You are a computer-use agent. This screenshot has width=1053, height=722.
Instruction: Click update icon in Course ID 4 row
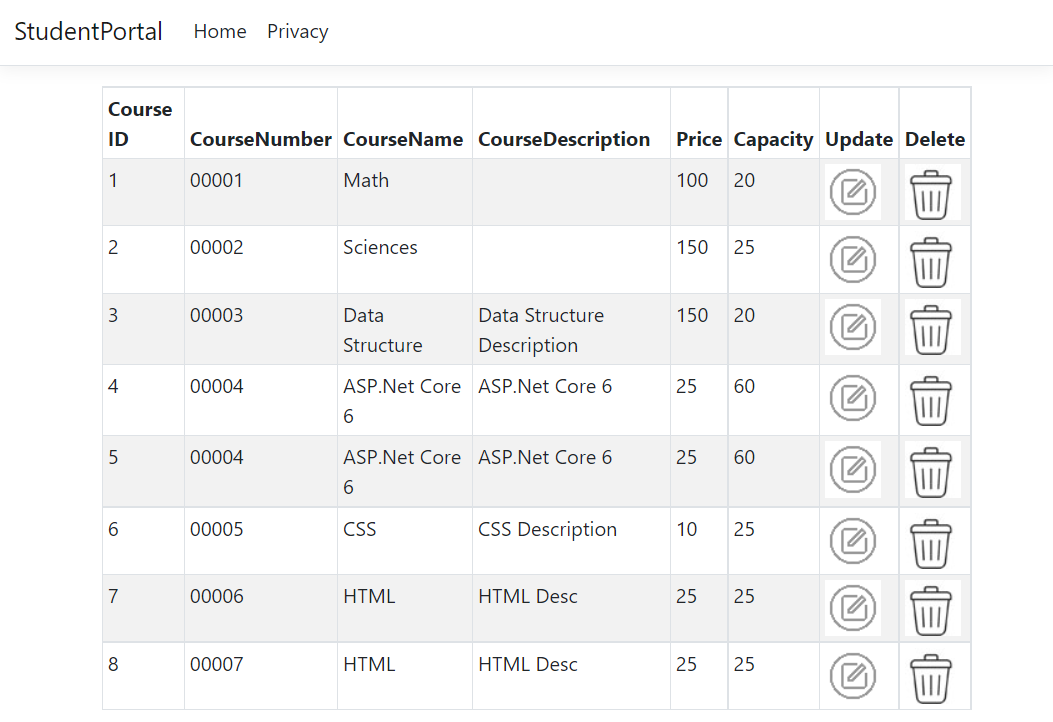click(853, 398)
